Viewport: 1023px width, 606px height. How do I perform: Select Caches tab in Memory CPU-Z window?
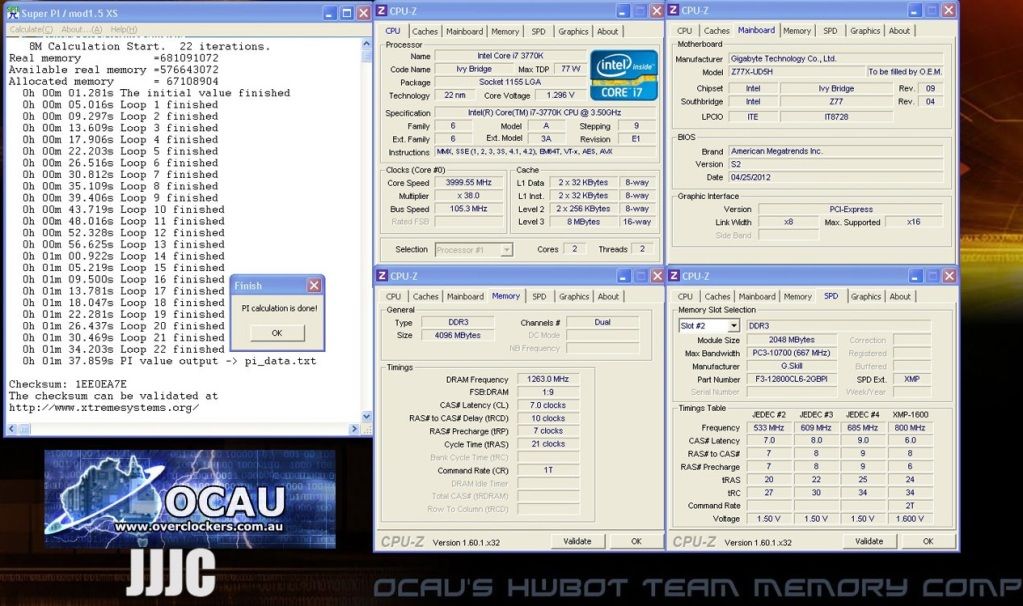pos(425,296)
